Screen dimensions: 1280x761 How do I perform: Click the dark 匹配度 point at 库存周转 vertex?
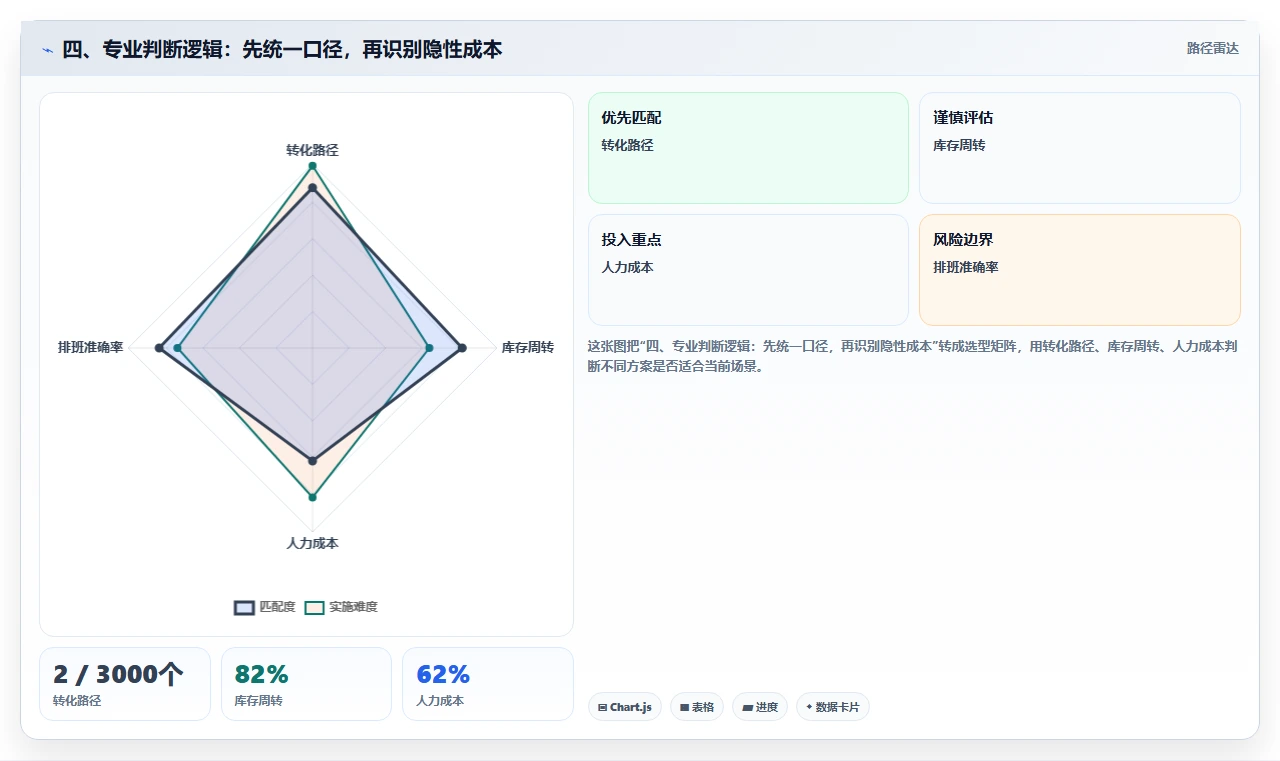tap(462, 348)
